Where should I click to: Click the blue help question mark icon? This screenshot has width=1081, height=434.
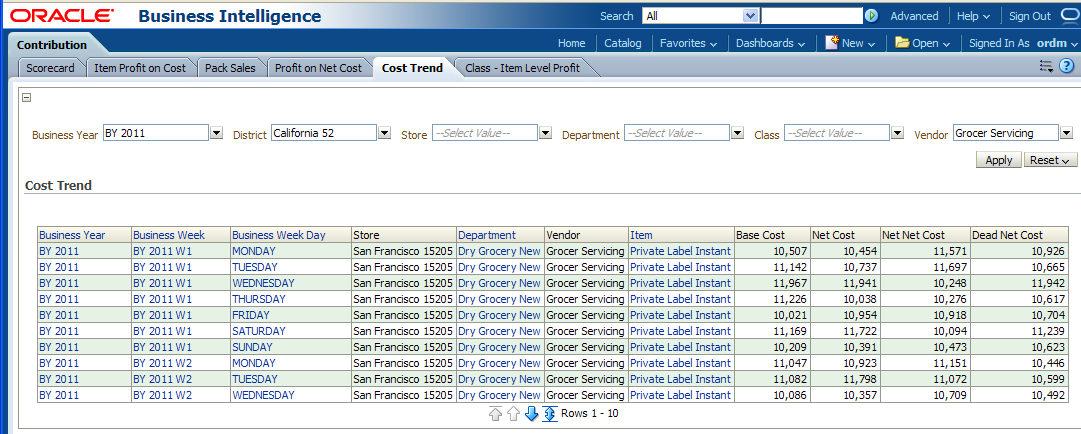[1066, 67]
